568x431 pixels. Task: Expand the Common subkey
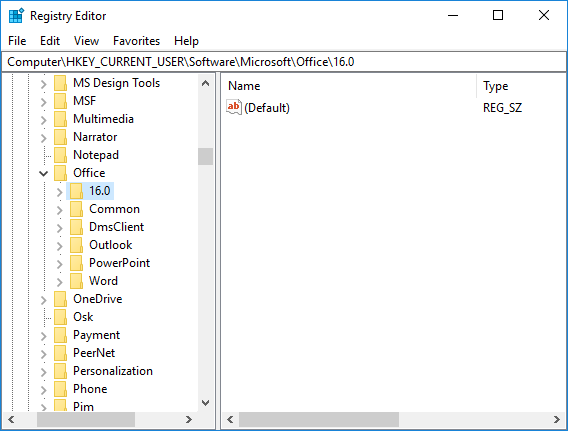click(60, 210)
